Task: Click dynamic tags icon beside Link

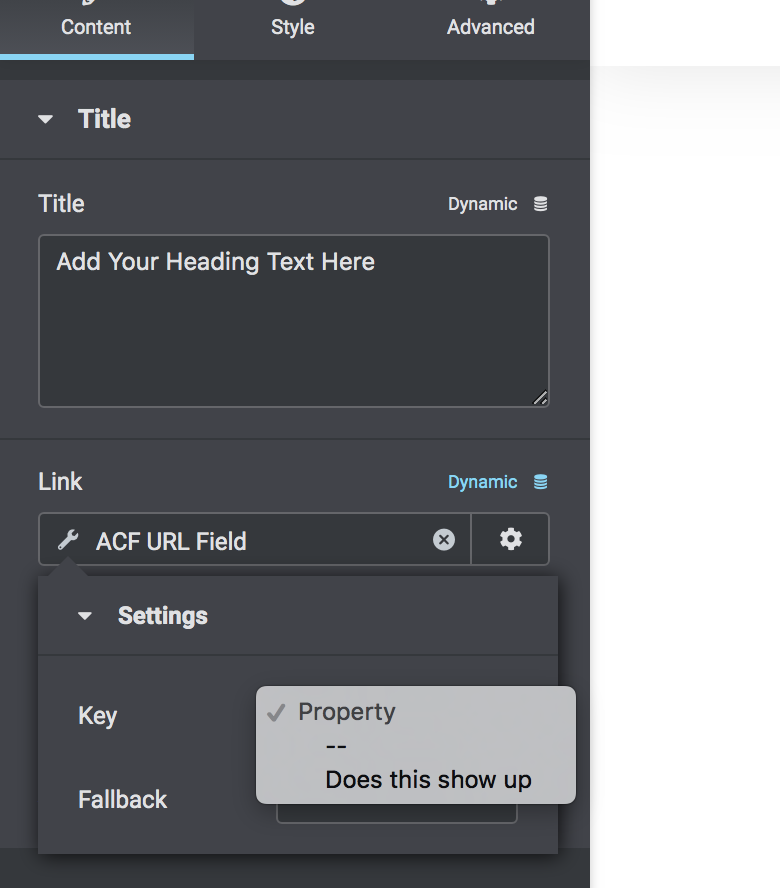Action: click(x=539, y=481)
